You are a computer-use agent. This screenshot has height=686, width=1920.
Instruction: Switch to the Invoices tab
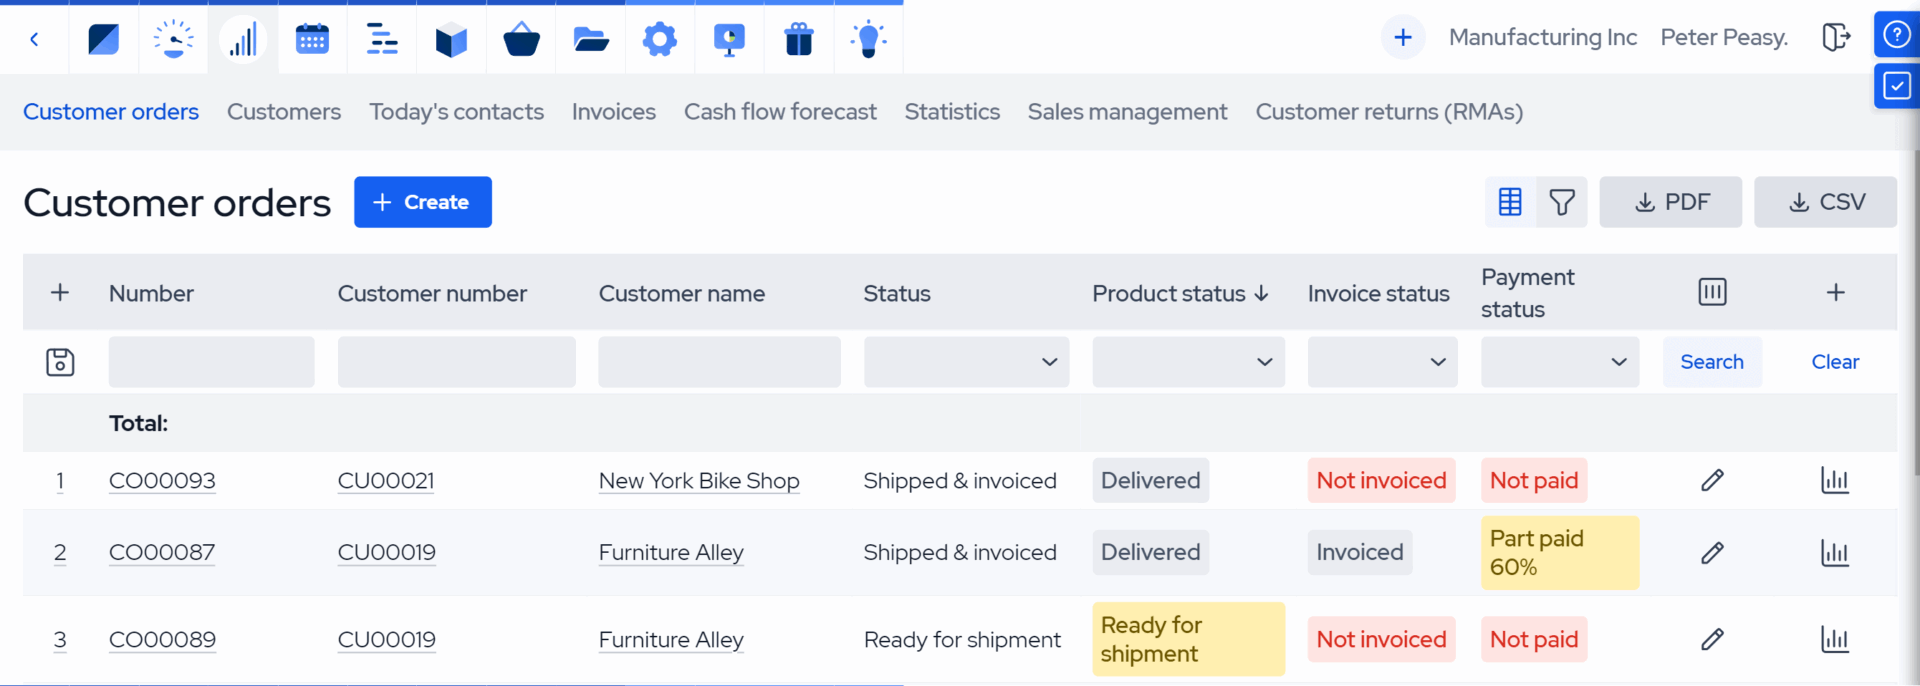pos(613,112)
